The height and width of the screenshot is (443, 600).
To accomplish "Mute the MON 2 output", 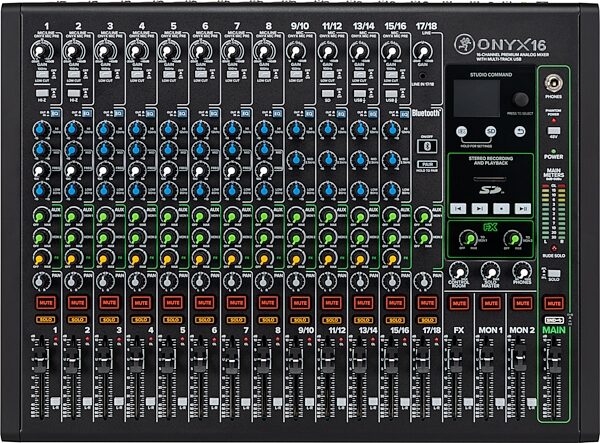I will [x=522, y=303].
